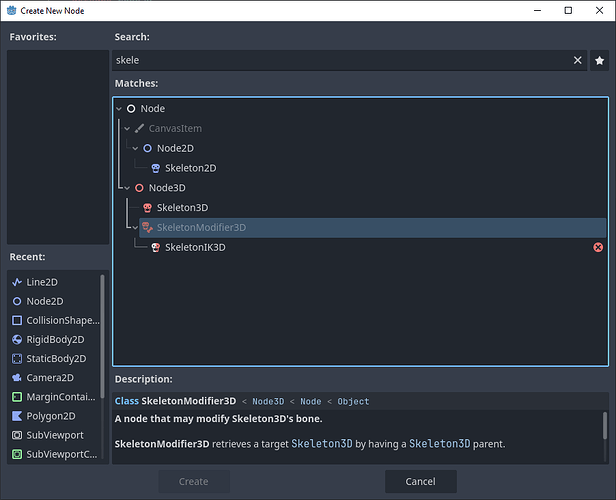The height and width of the screenshot is (500, 616).
Task: Click the RigidBody2D icon in Recent
Action: (x=17, y=339)
